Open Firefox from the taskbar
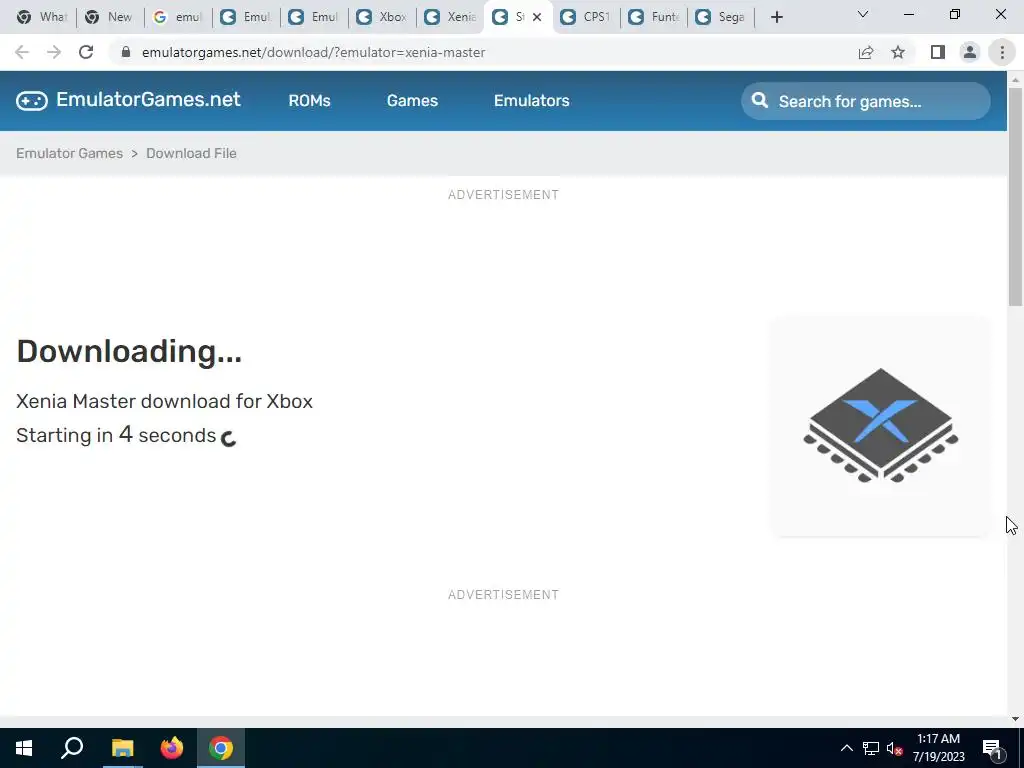The height and width of the screenshot is (768, 1024). tap(172, 748)
